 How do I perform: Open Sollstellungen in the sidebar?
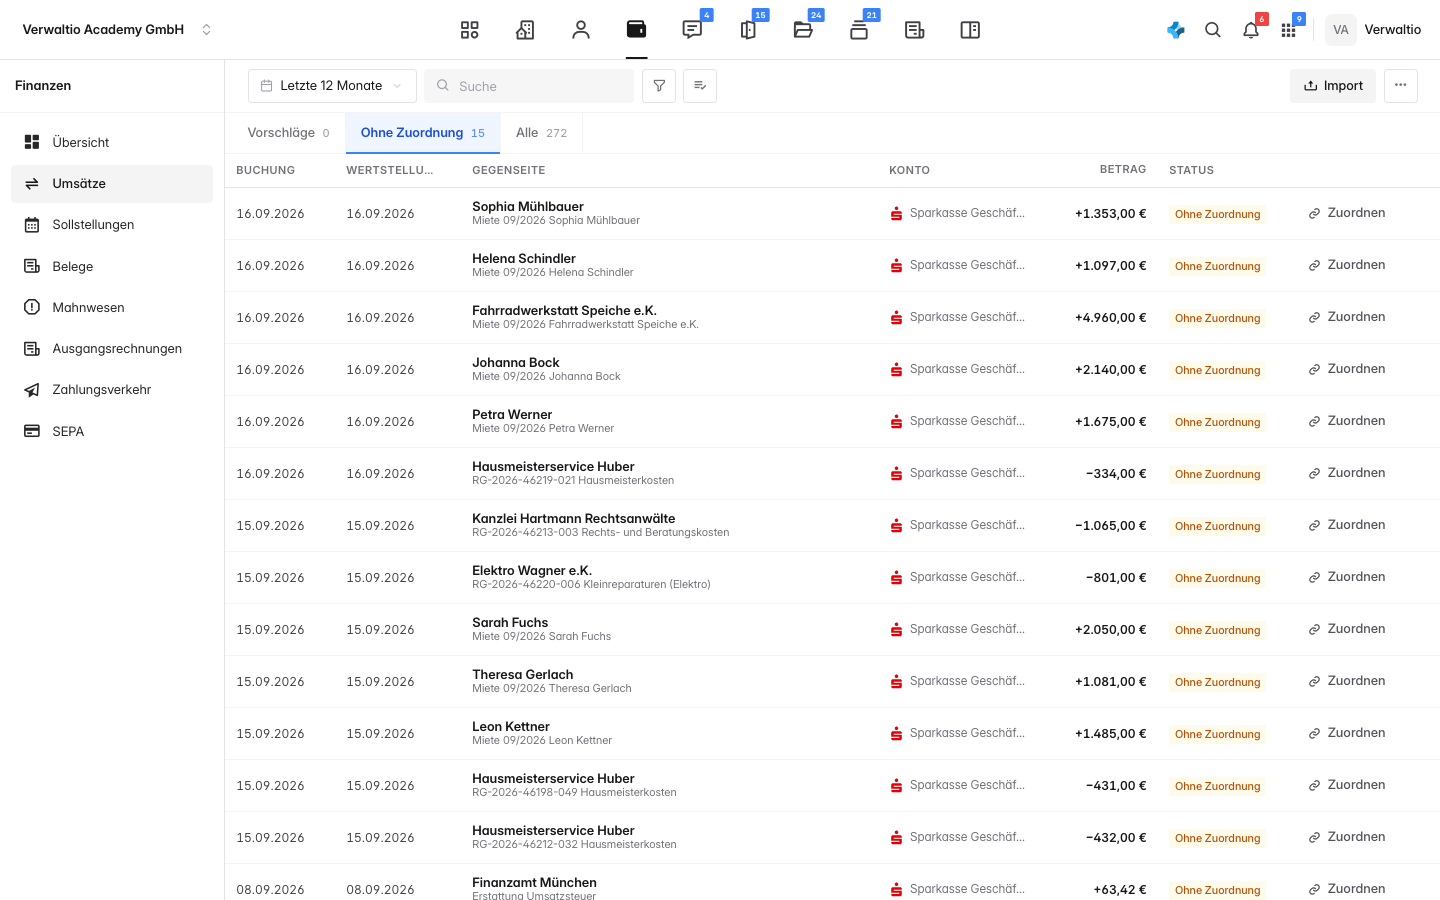click(x=112, y=225)
